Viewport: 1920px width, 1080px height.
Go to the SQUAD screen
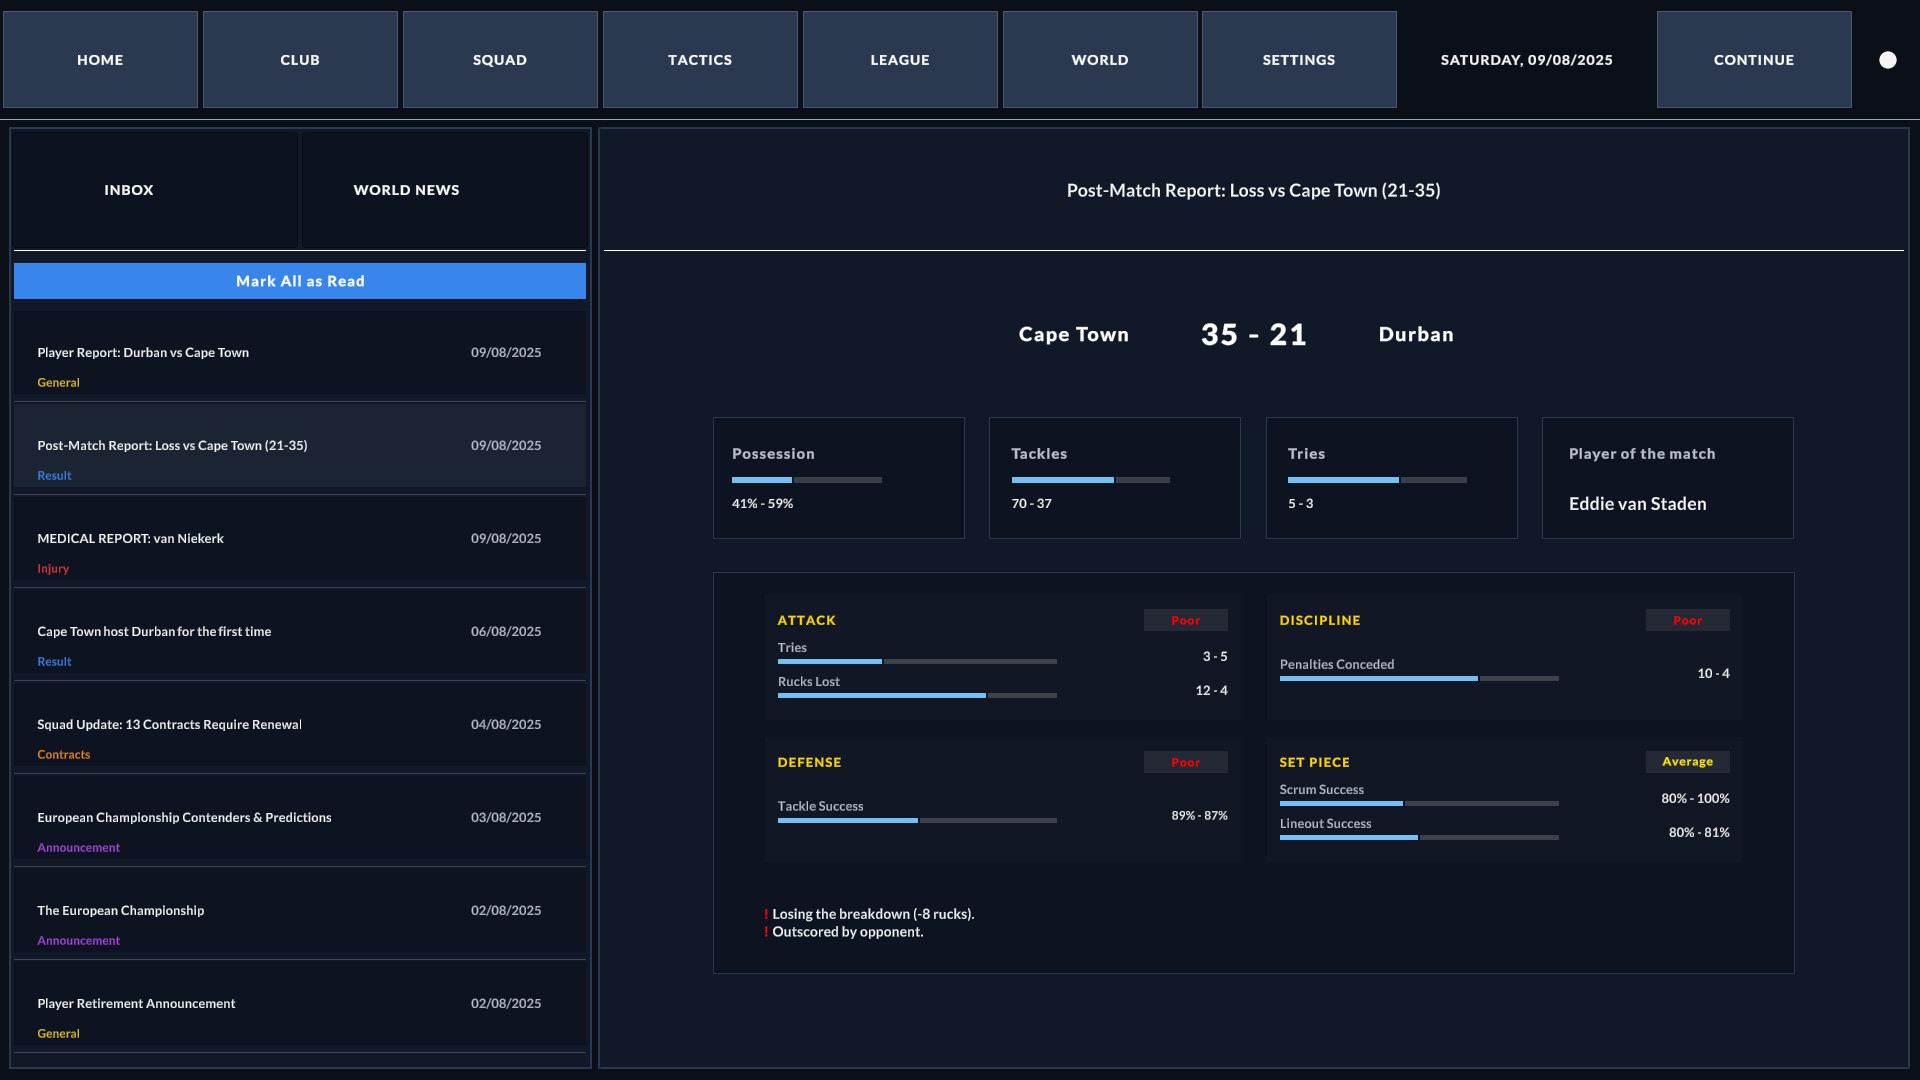[x=500, y=60]
